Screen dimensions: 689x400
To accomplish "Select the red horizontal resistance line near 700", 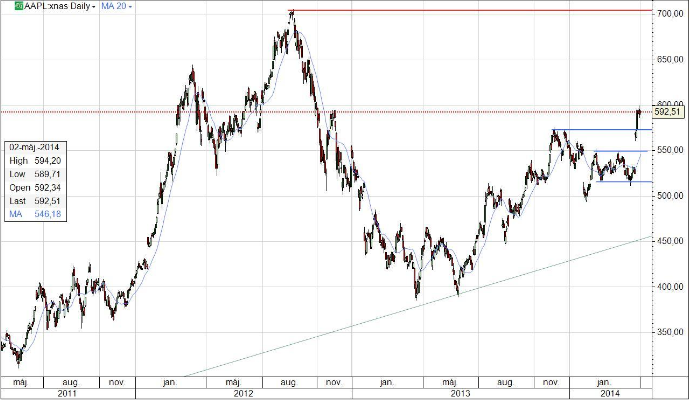I will (x=470, y=10).
